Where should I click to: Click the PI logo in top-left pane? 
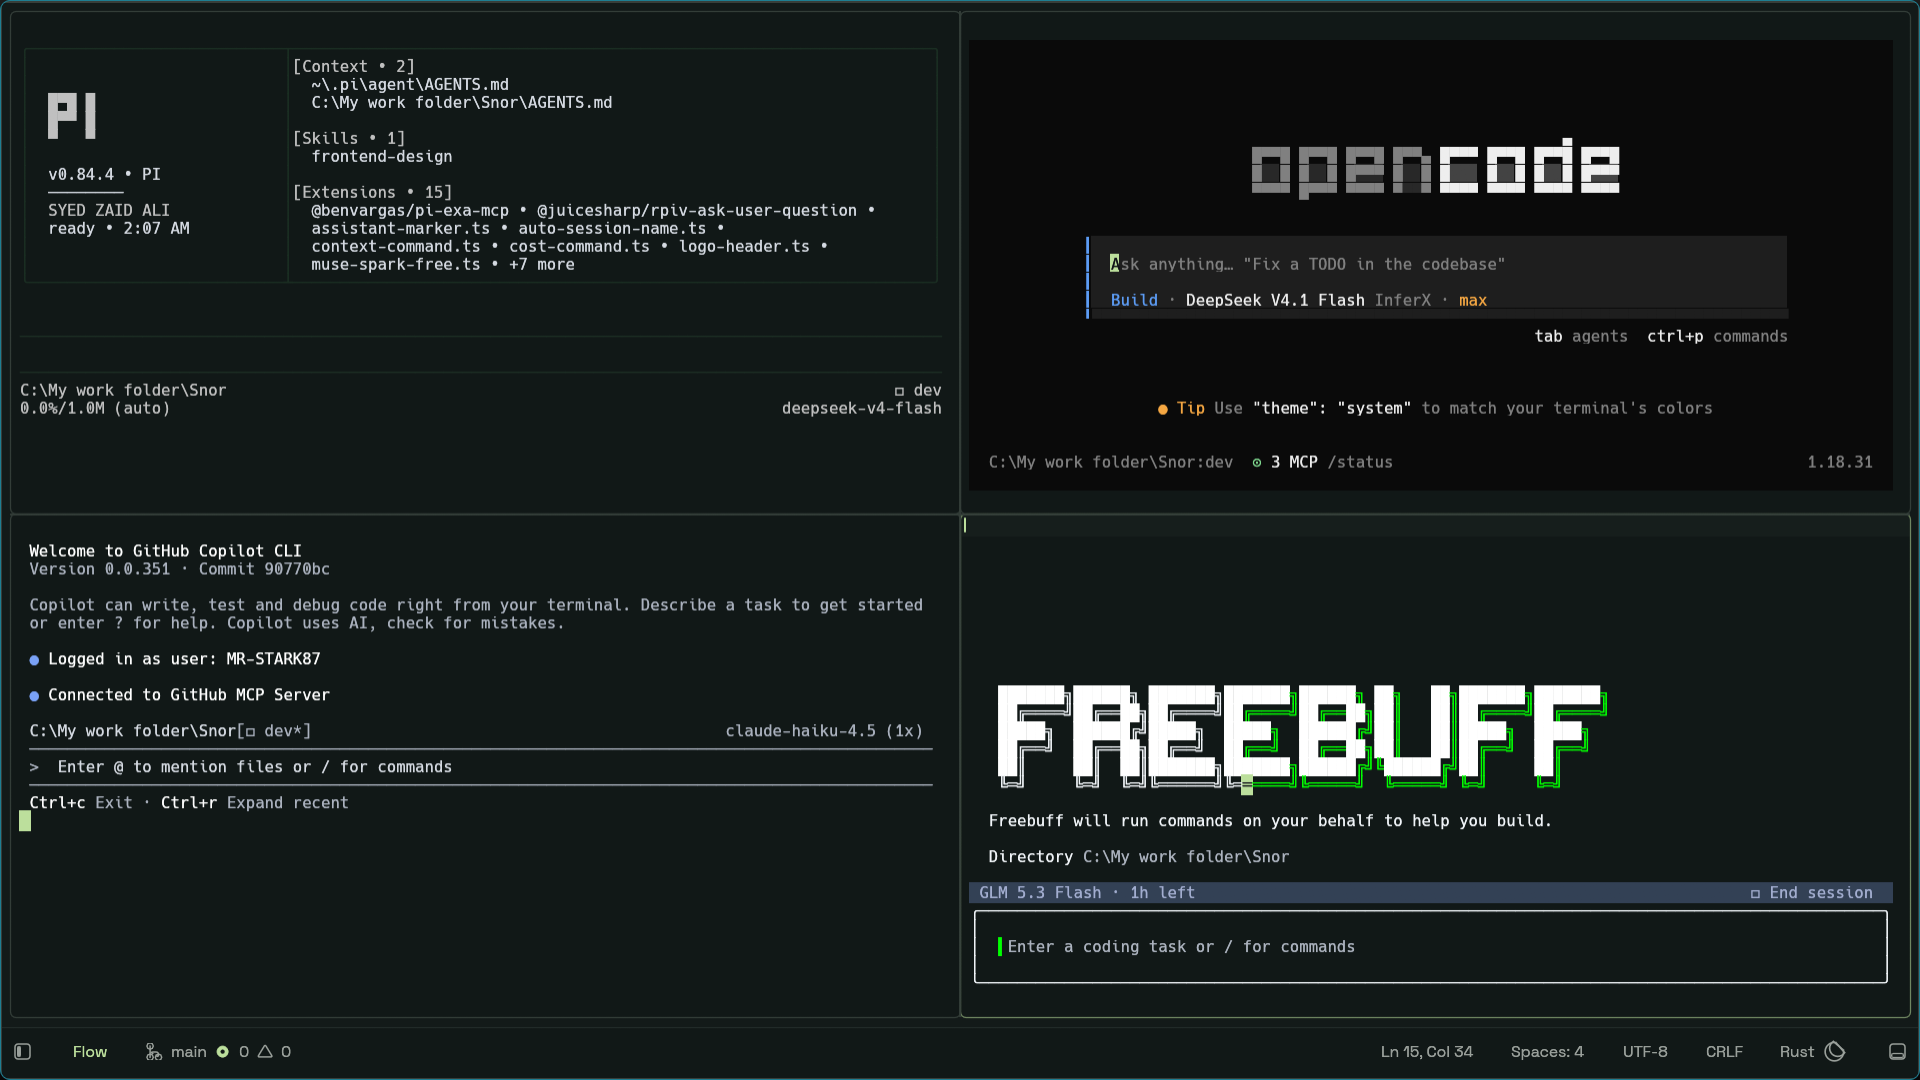72,116
